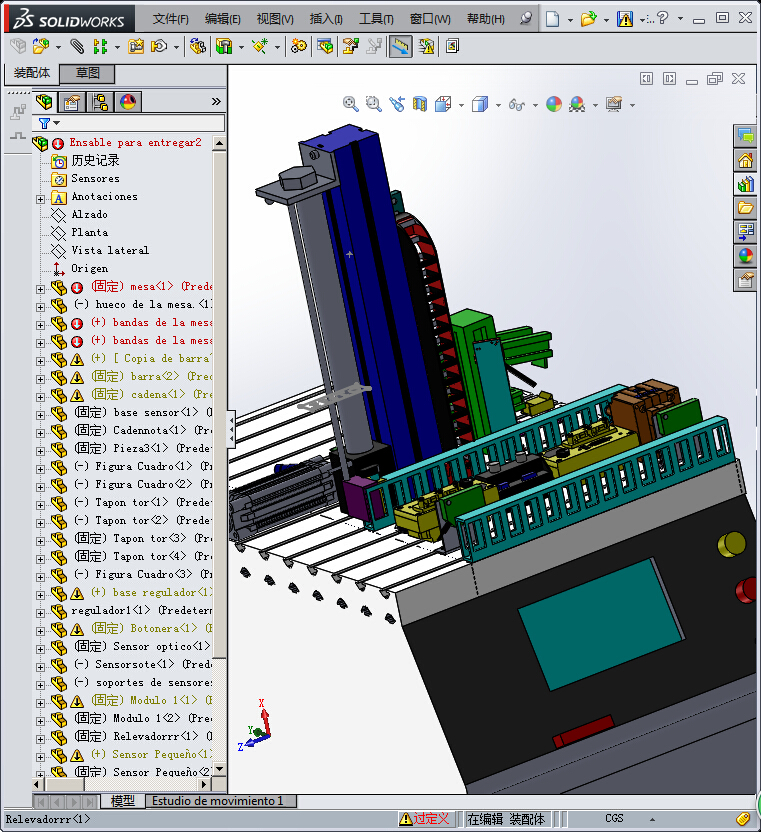Viewport: 761px width, 832px height.
Task: Click the Zoom to Fit icon
Action: point(350,104)
